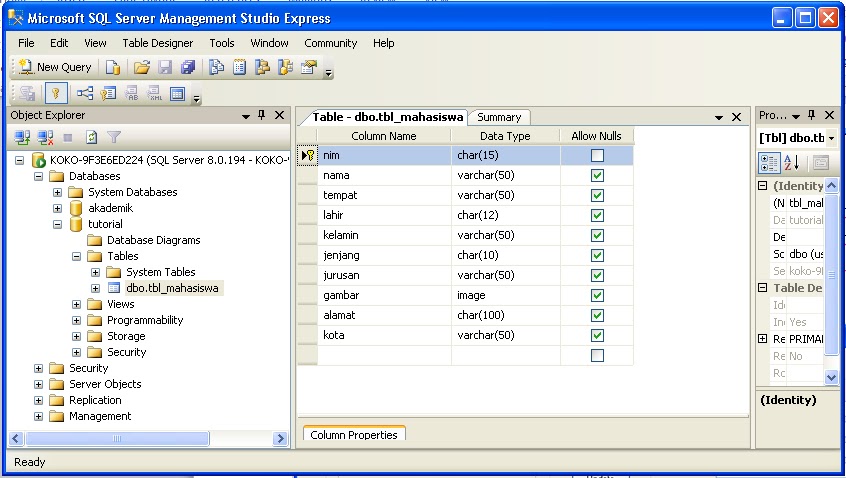Open the Properties object selector dropdown

[x=831, y=138]
